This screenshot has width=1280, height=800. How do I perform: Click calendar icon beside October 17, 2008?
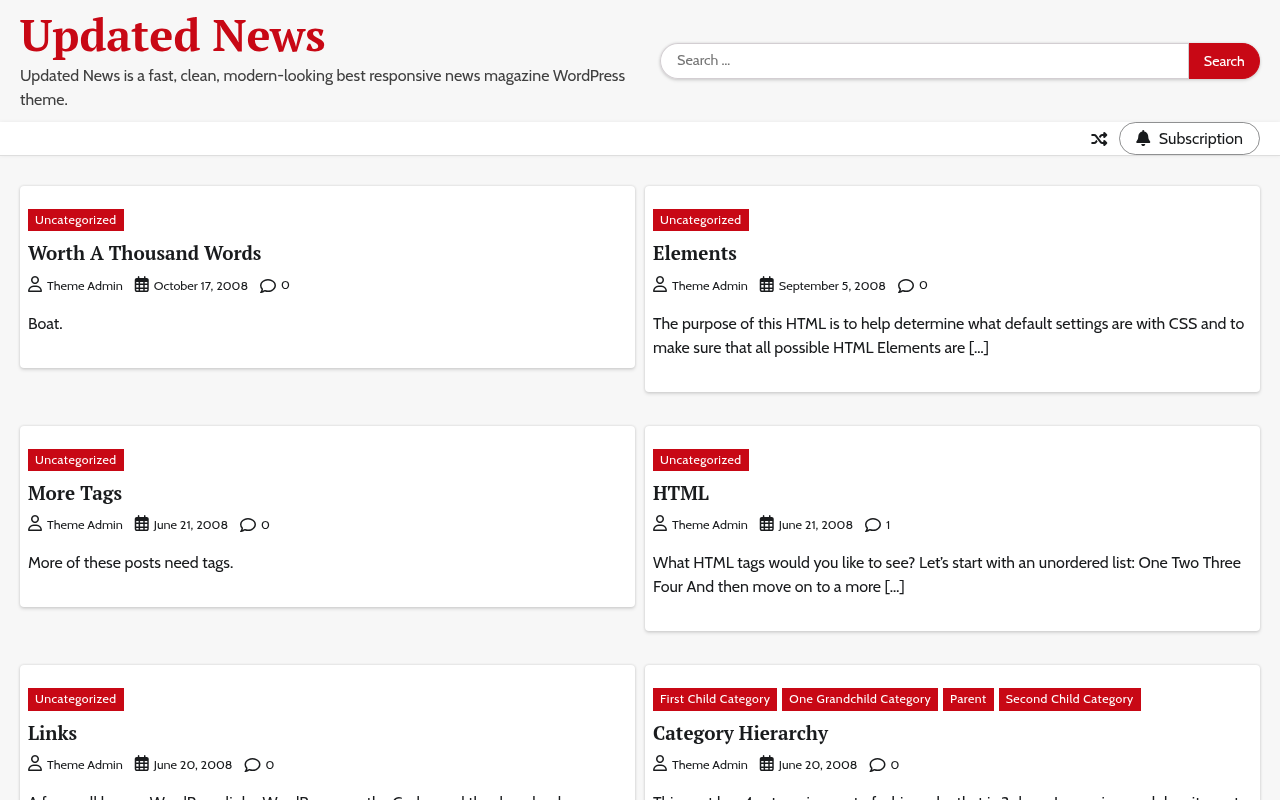(142, 285)
